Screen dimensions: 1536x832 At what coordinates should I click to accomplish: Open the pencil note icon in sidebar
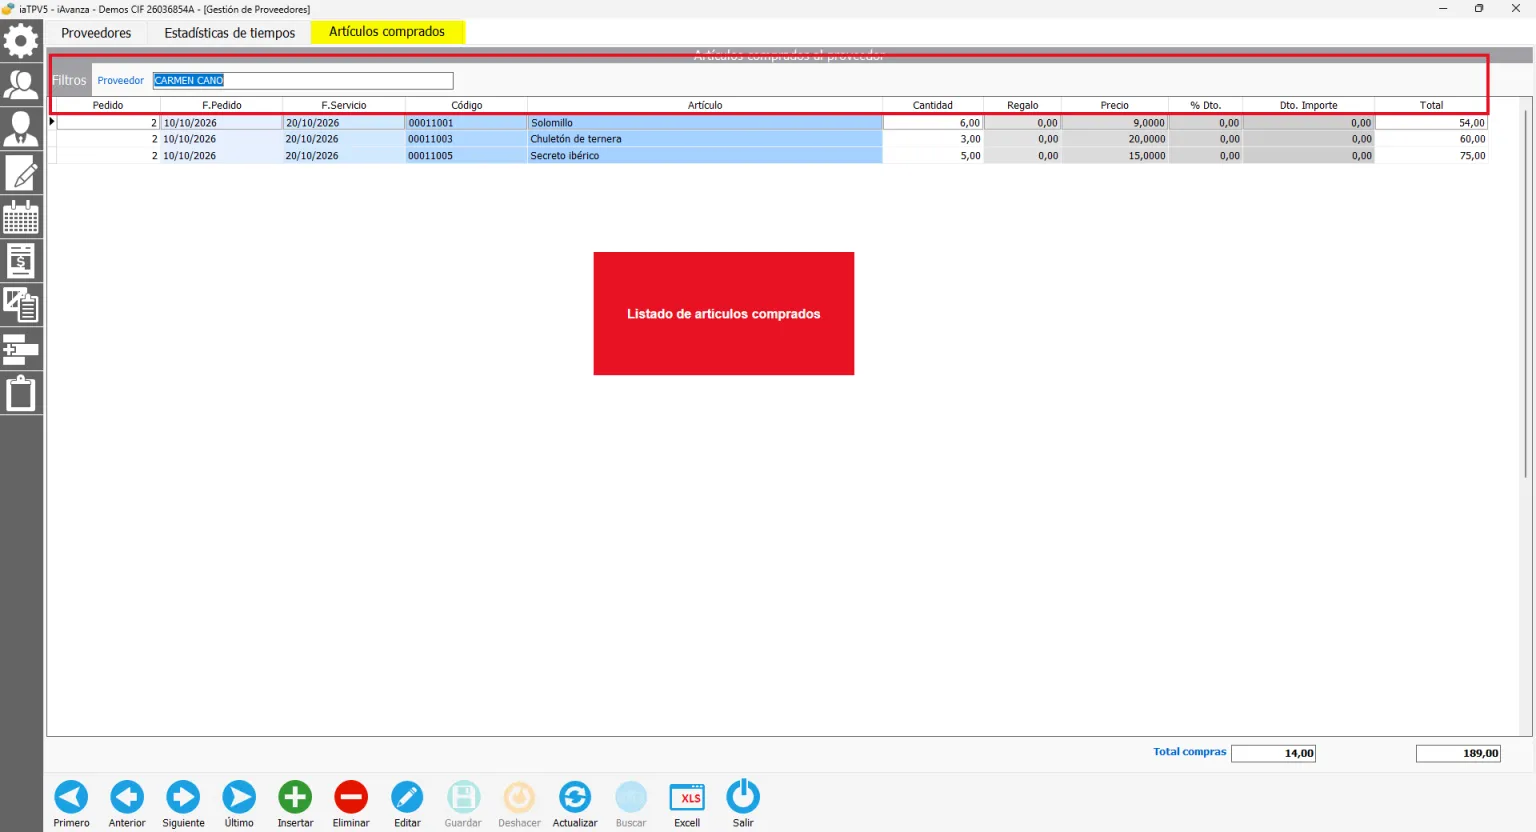tap(21, 173)
